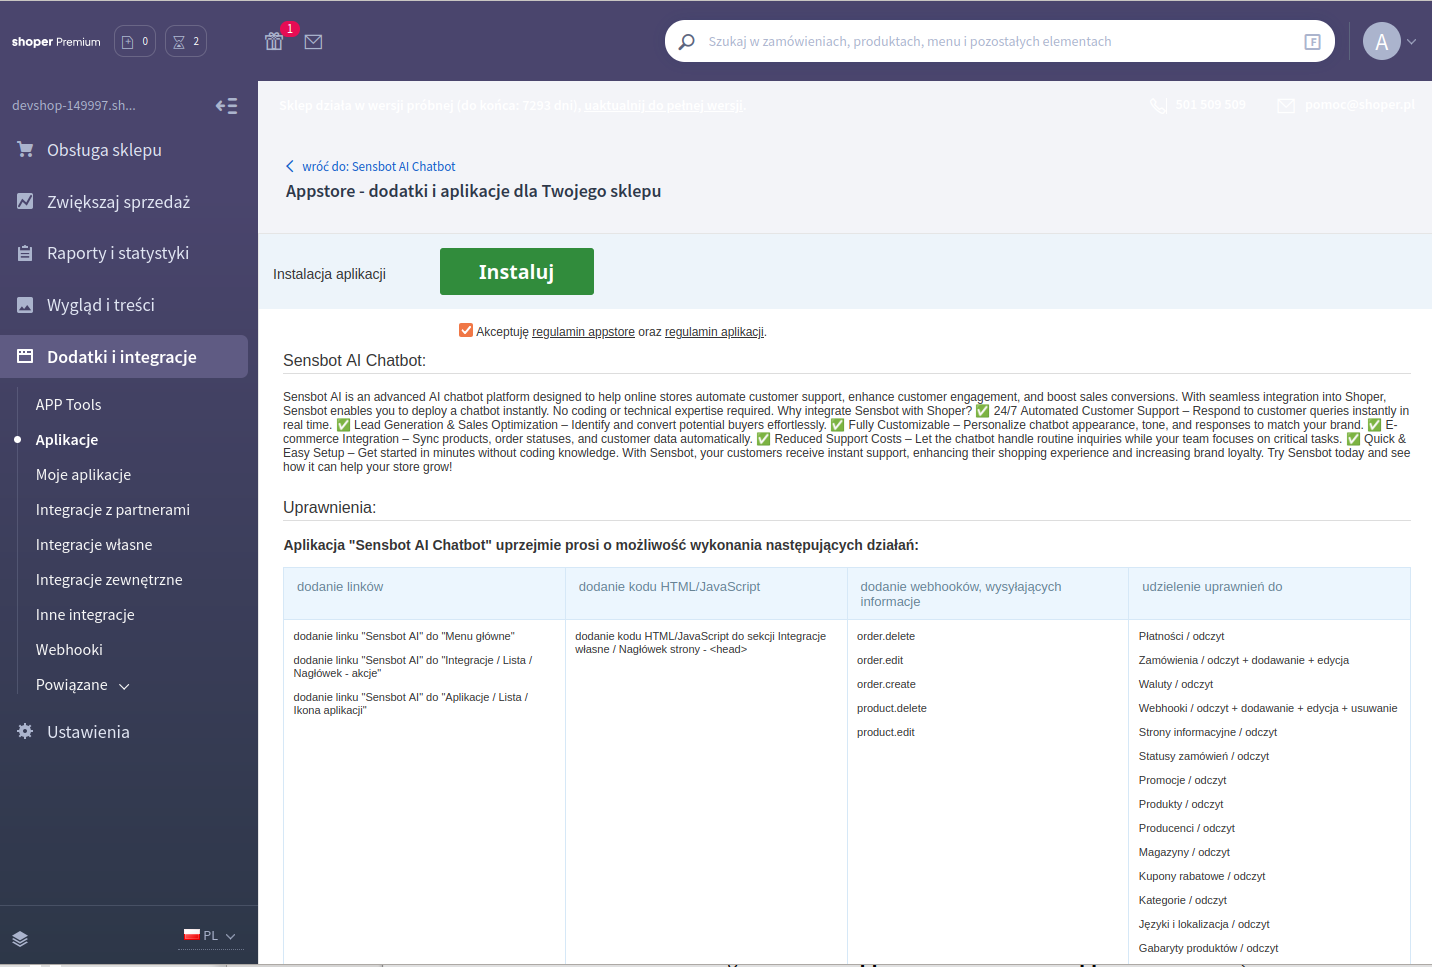Image resolution: width=1432 pixels, height=967 pixels.
Task: Click the product.edit webhook entry
Action: [886, 732]
